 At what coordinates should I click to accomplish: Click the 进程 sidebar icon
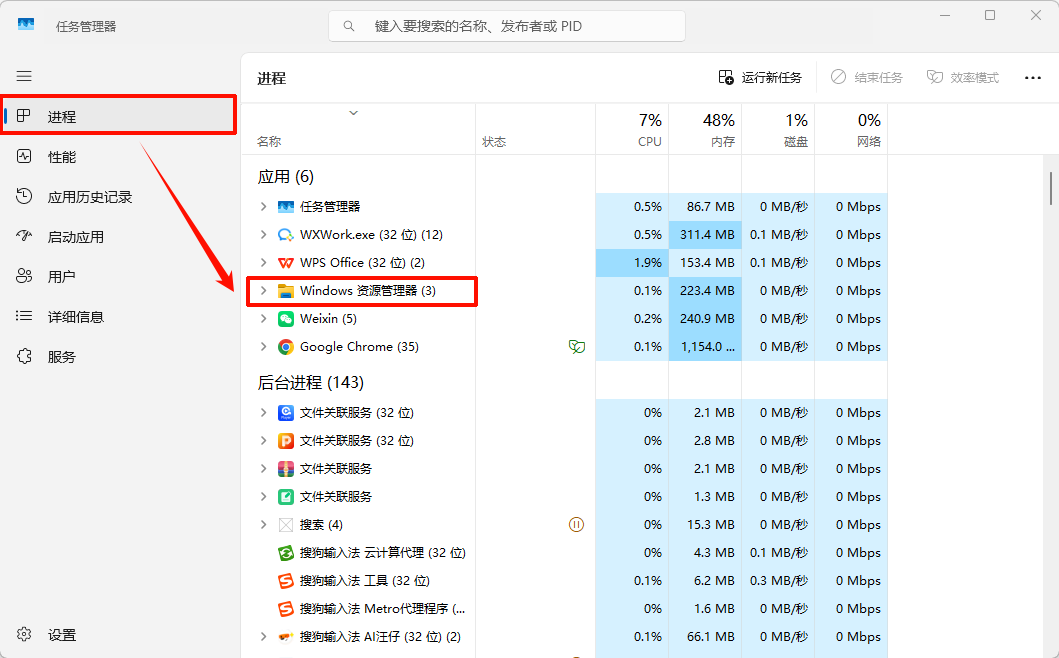point(24,116)
